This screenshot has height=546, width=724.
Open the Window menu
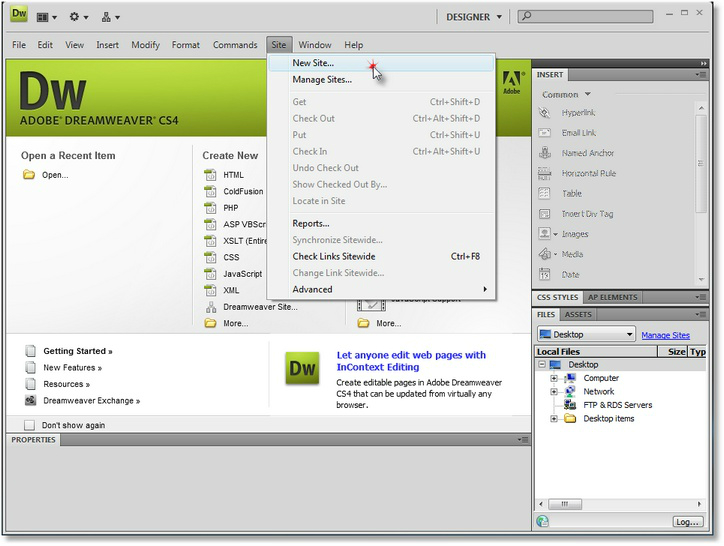coord(315,45)
